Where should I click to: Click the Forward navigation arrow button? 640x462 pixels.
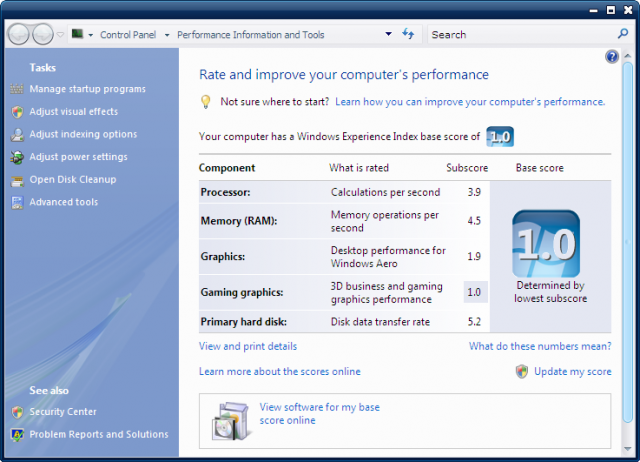coord(43,34)
